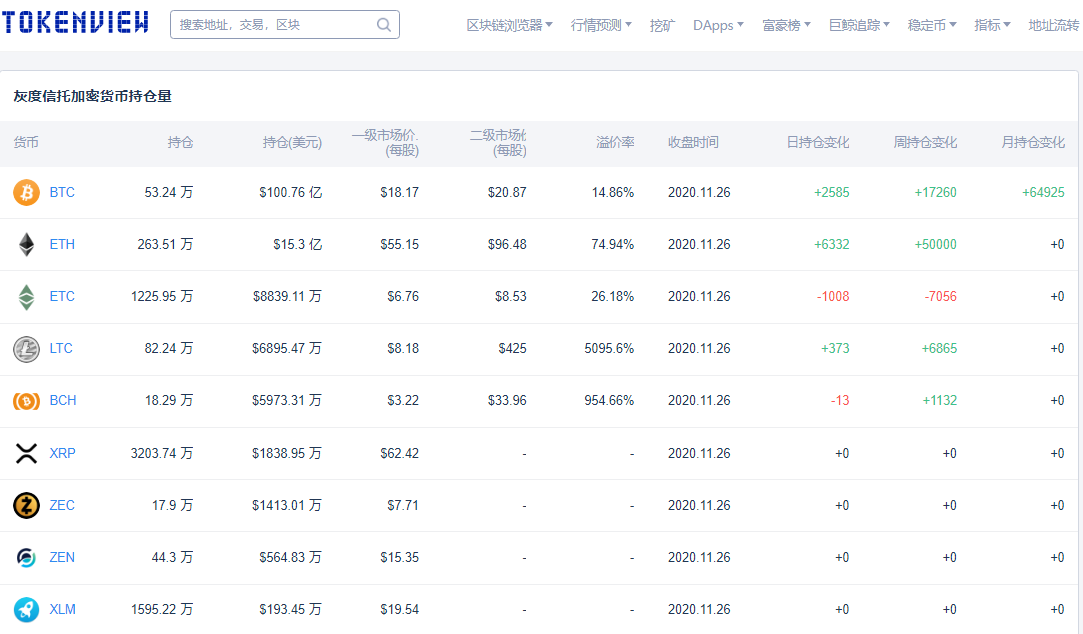Select the 954.66% BCH premium cell
Image resolution: width=1083 pixels, height=634 pixels.
(609, 401)
